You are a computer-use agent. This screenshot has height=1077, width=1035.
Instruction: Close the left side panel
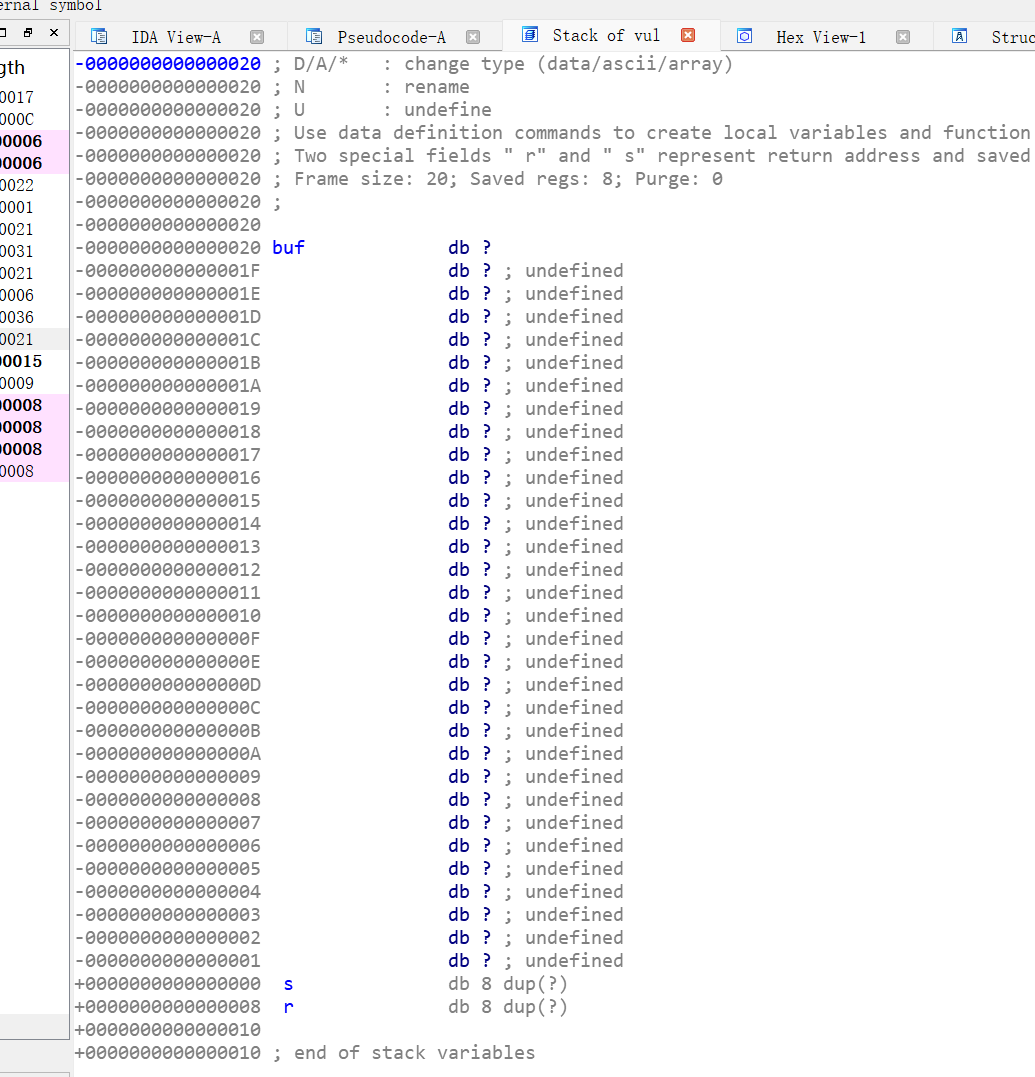[53, 33]
